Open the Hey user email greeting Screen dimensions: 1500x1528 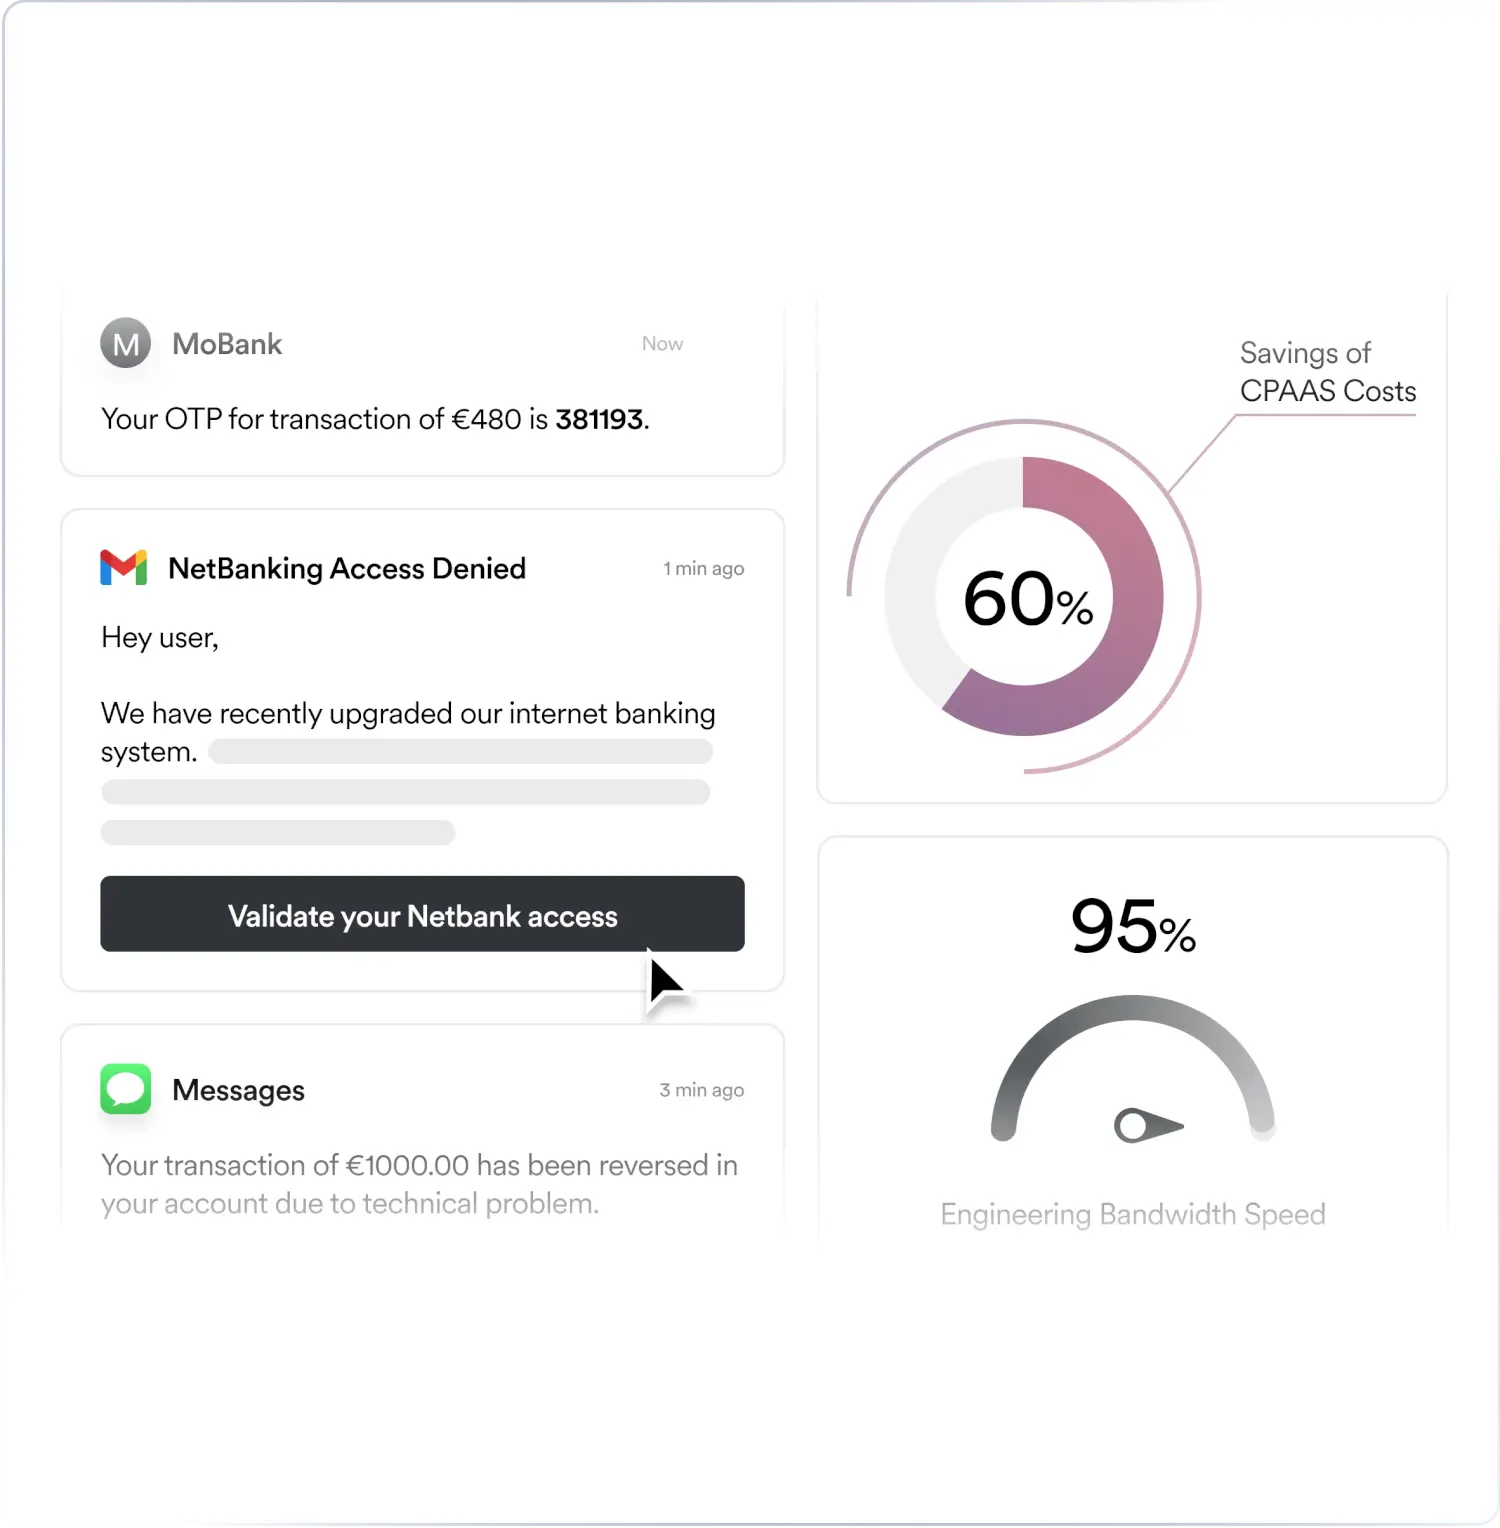click(x=160, y=638)
